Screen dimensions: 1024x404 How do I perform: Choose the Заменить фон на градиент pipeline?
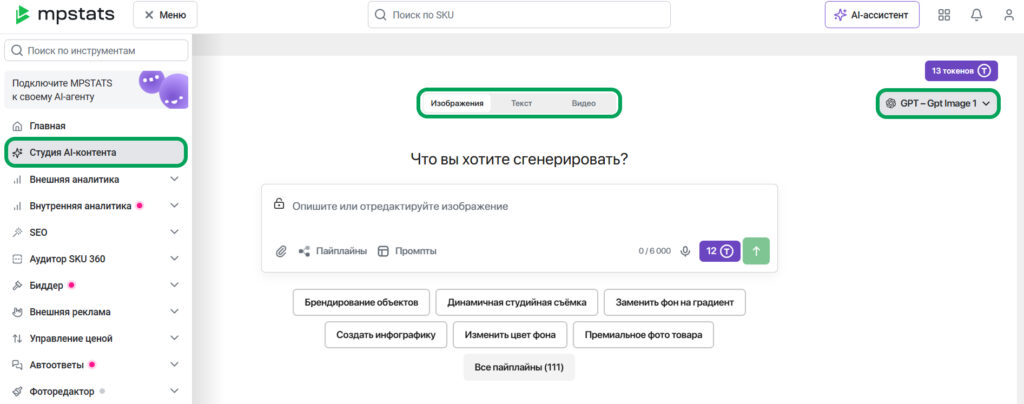pyautogui.click(x=675, y=302)
